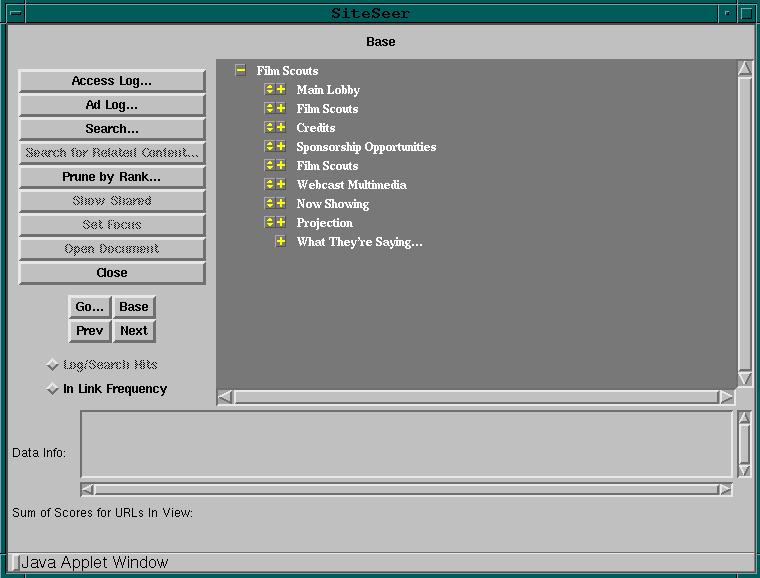The height and width of the screenshot is (578, 760).
Task: Select the Projection tree label
Action: [325, 223]
